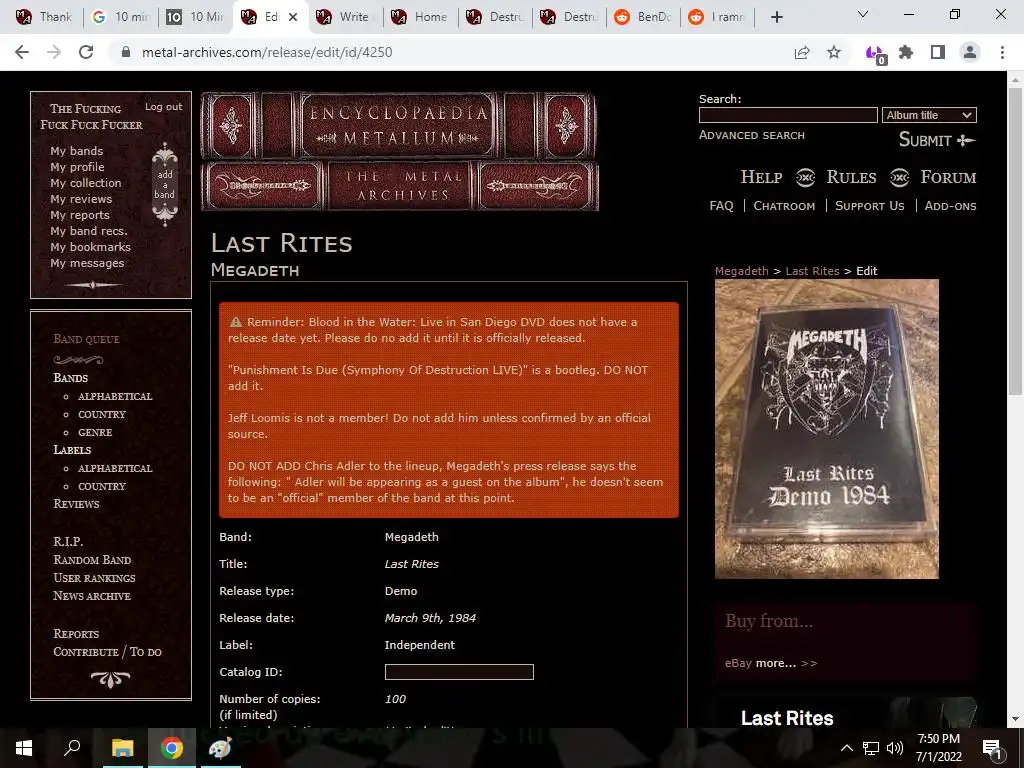Open the Rules page

click(851, 177)
